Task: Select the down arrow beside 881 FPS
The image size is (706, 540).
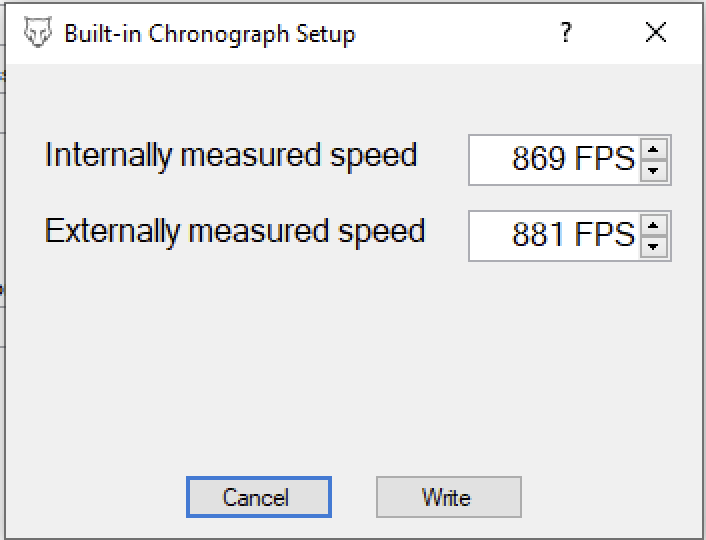Action: click(654, 247)
